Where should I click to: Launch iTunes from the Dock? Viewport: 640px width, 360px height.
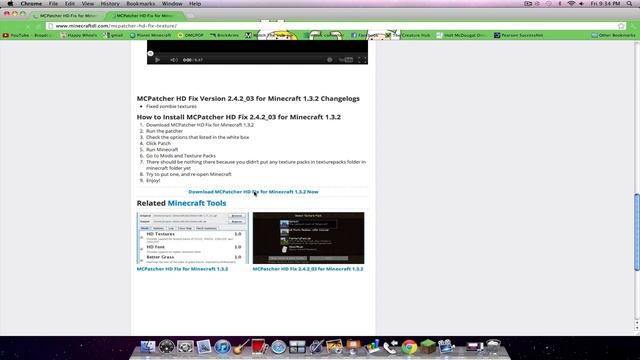click(x=222, y=347)
